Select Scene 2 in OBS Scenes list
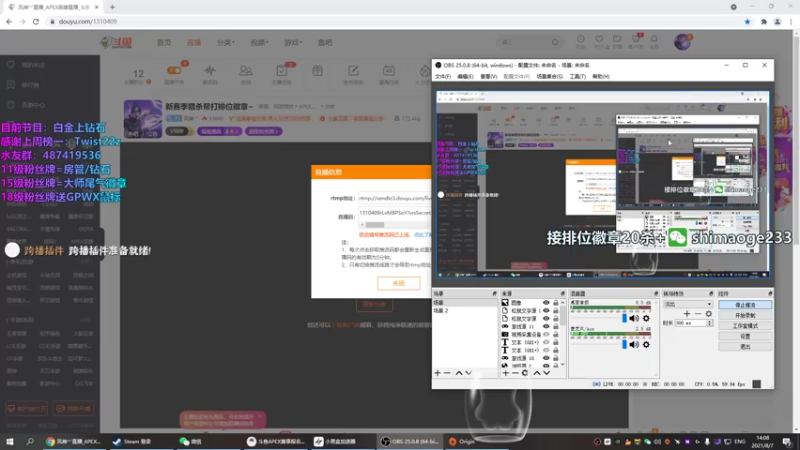 coord(465,310)
